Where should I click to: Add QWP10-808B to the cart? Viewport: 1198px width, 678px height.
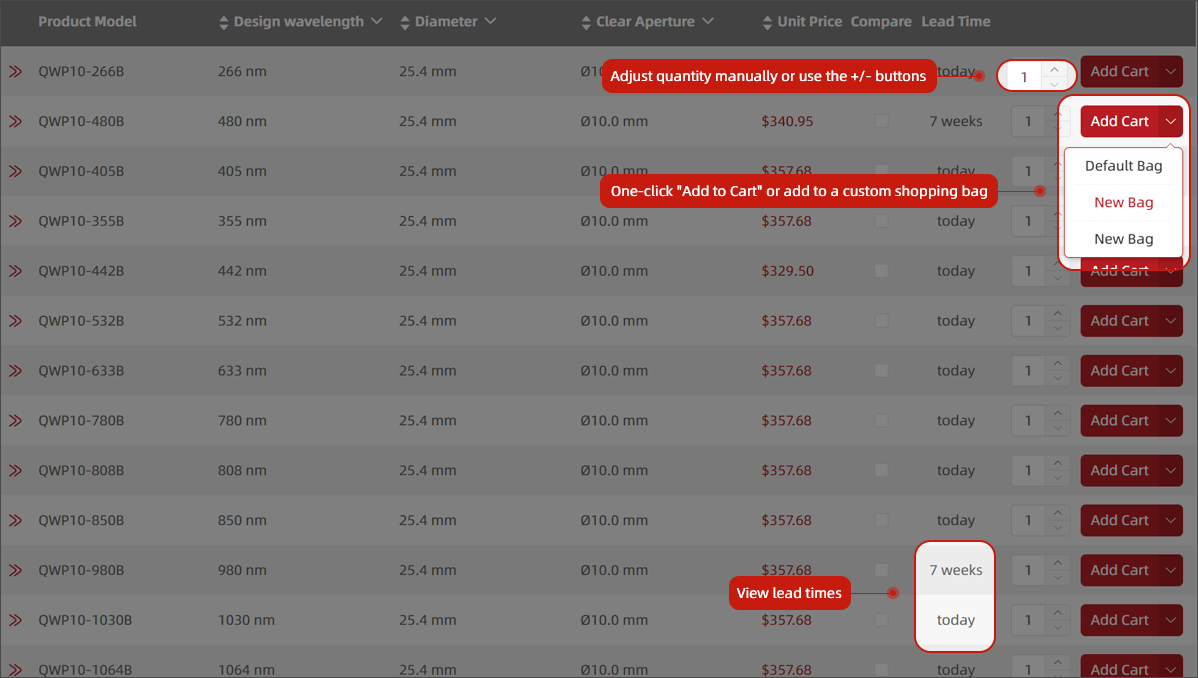(x=1119, y=471)
